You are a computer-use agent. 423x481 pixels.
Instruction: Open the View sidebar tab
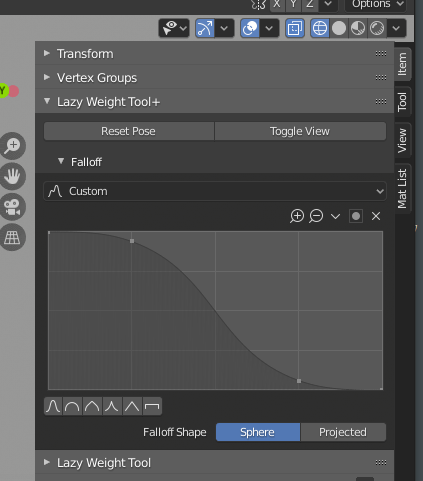(403, 140)
